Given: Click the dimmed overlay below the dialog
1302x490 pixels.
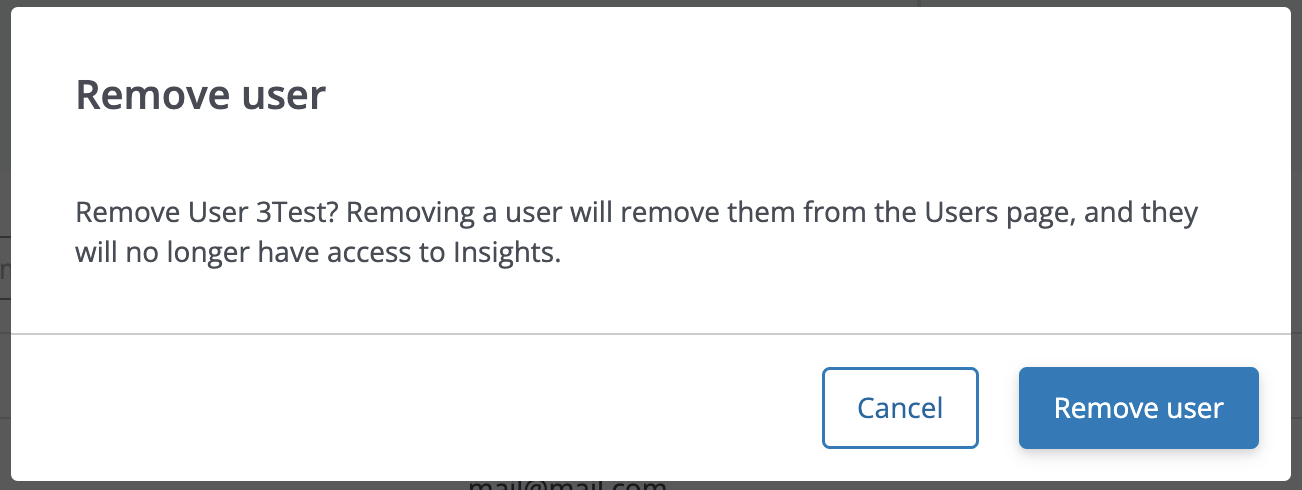Looking at the screenshot, I should pos(200,486).
